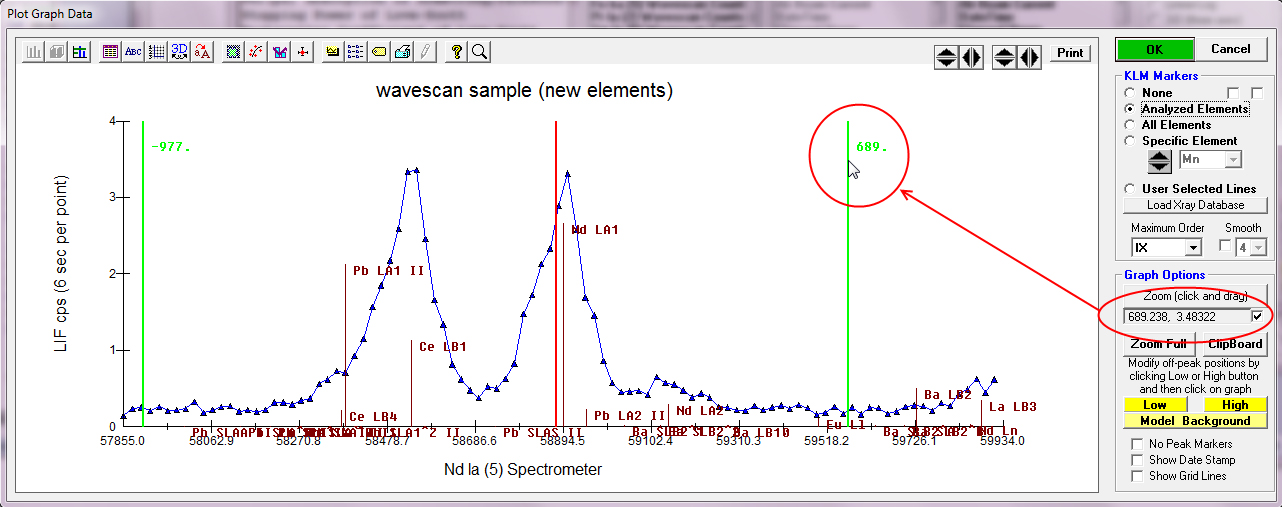1282x507 pixels.
Task: Click the data table grid toolbar icon
Action: pos(111,52)
